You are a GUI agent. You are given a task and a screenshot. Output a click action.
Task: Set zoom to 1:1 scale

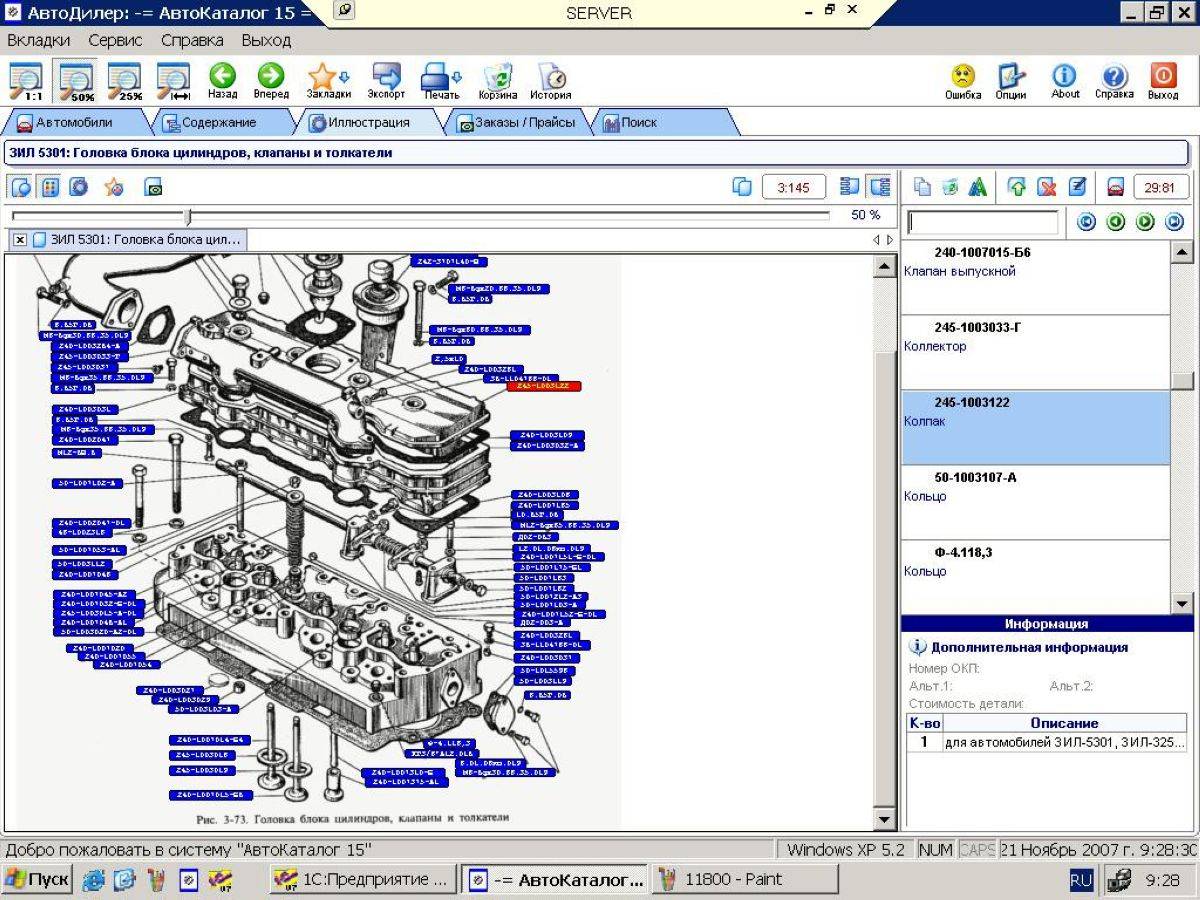tap(25, 81)
